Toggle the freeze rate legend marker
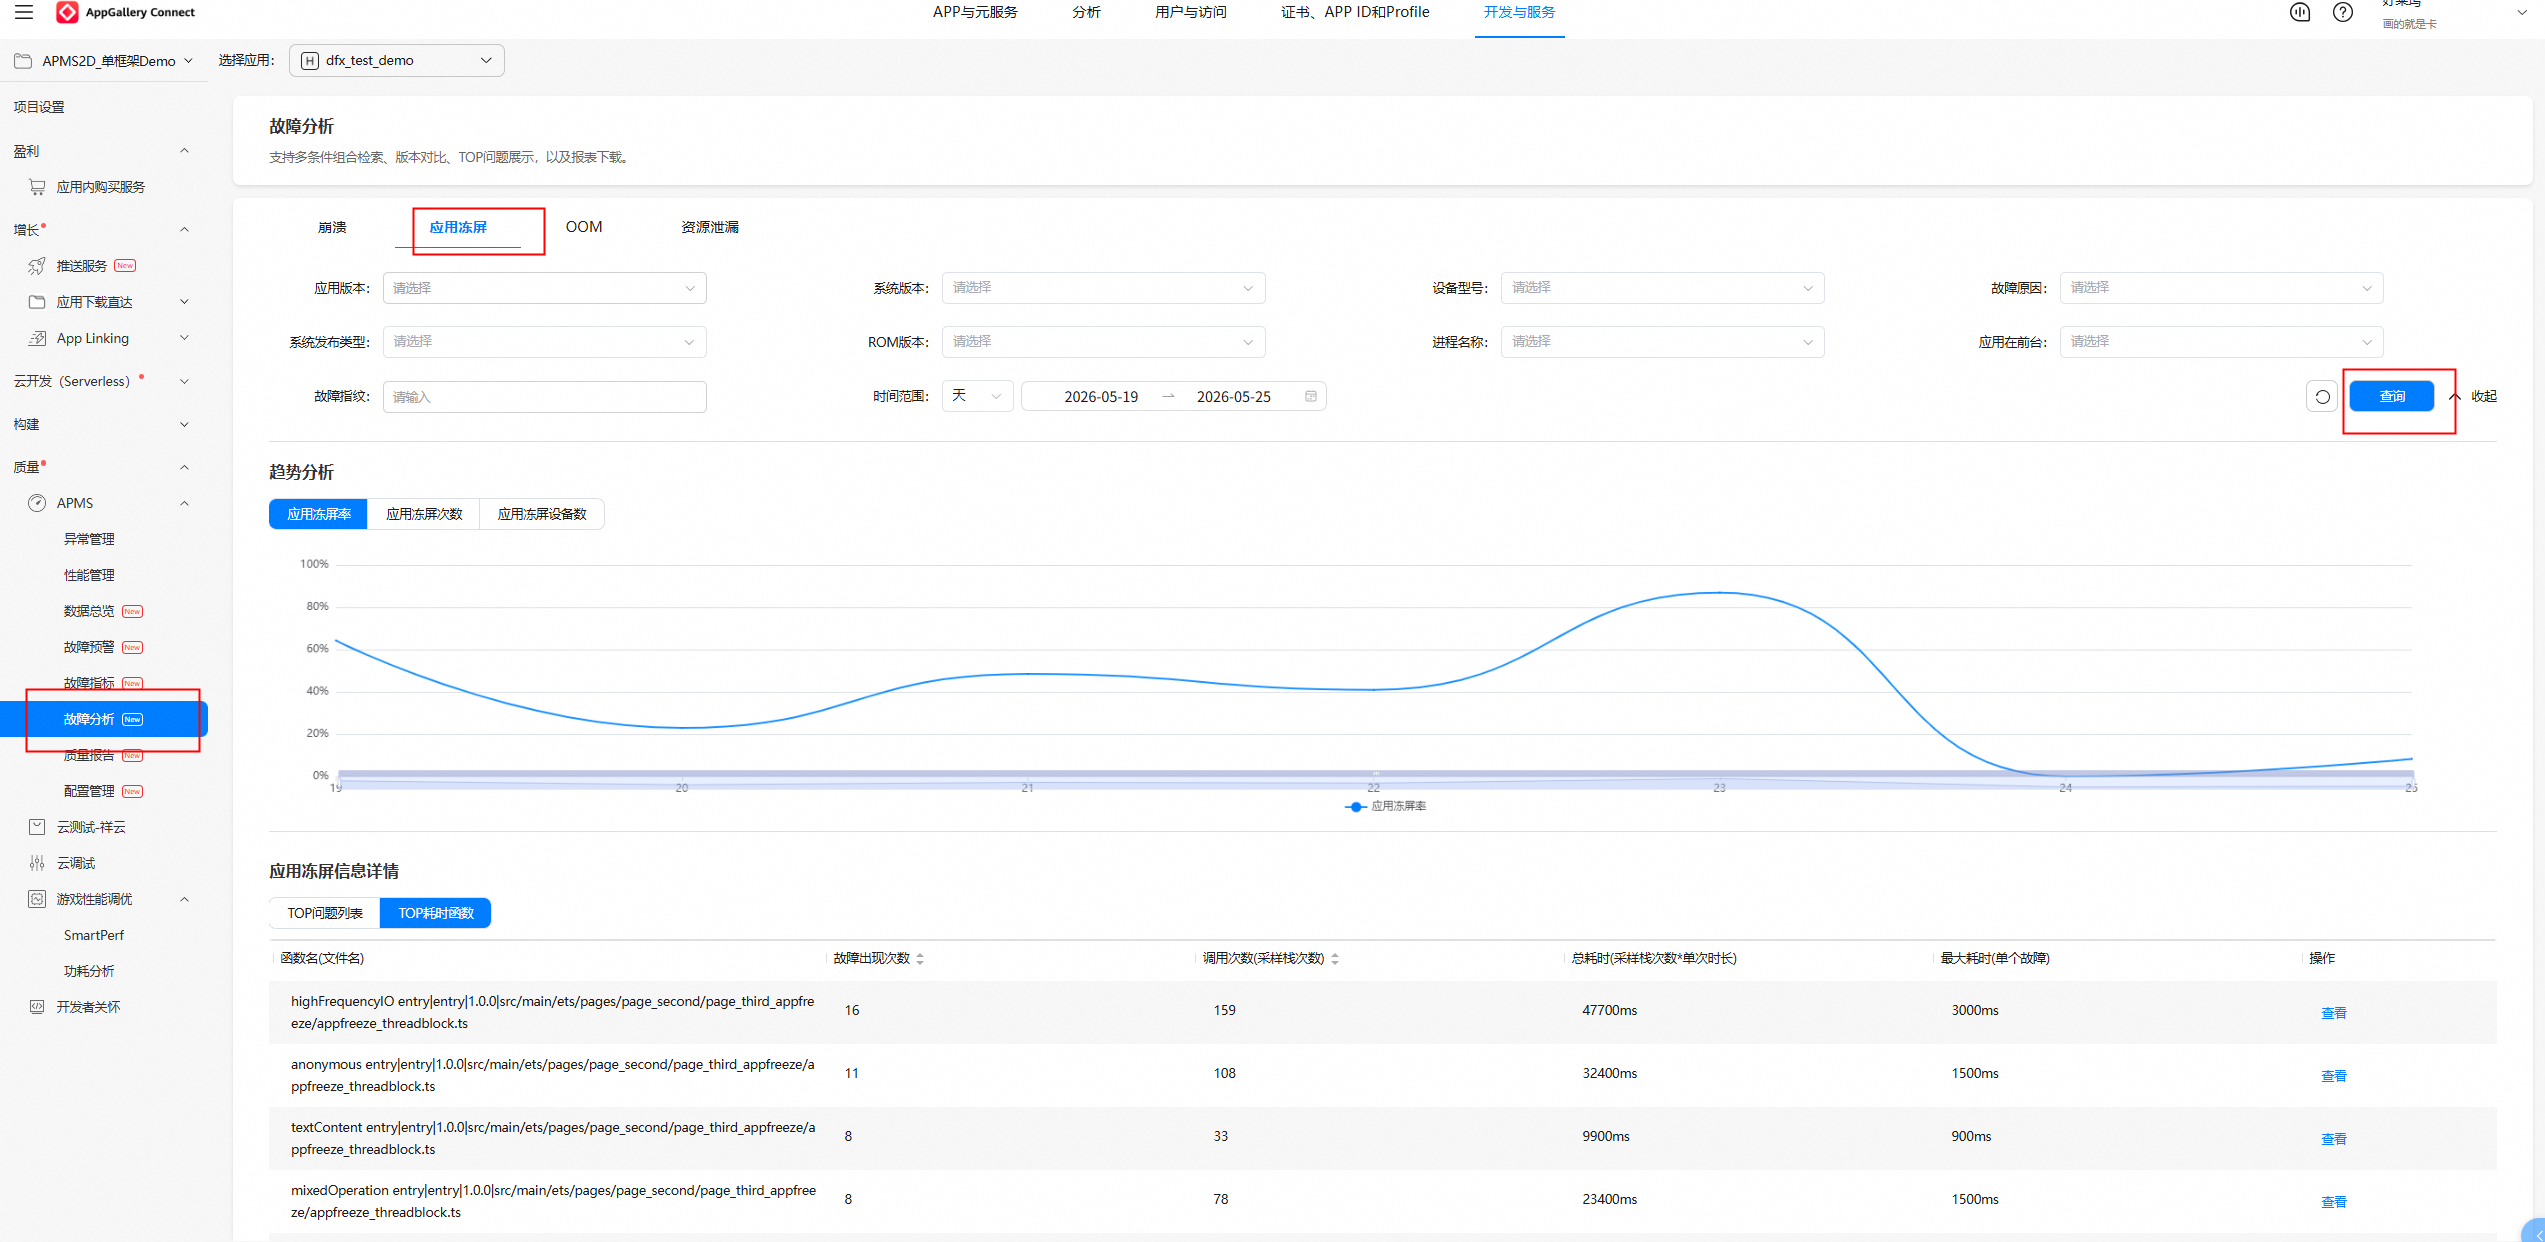Image resolution: width=2545 pixels, height=1242 pixels. coord(1355,806)
